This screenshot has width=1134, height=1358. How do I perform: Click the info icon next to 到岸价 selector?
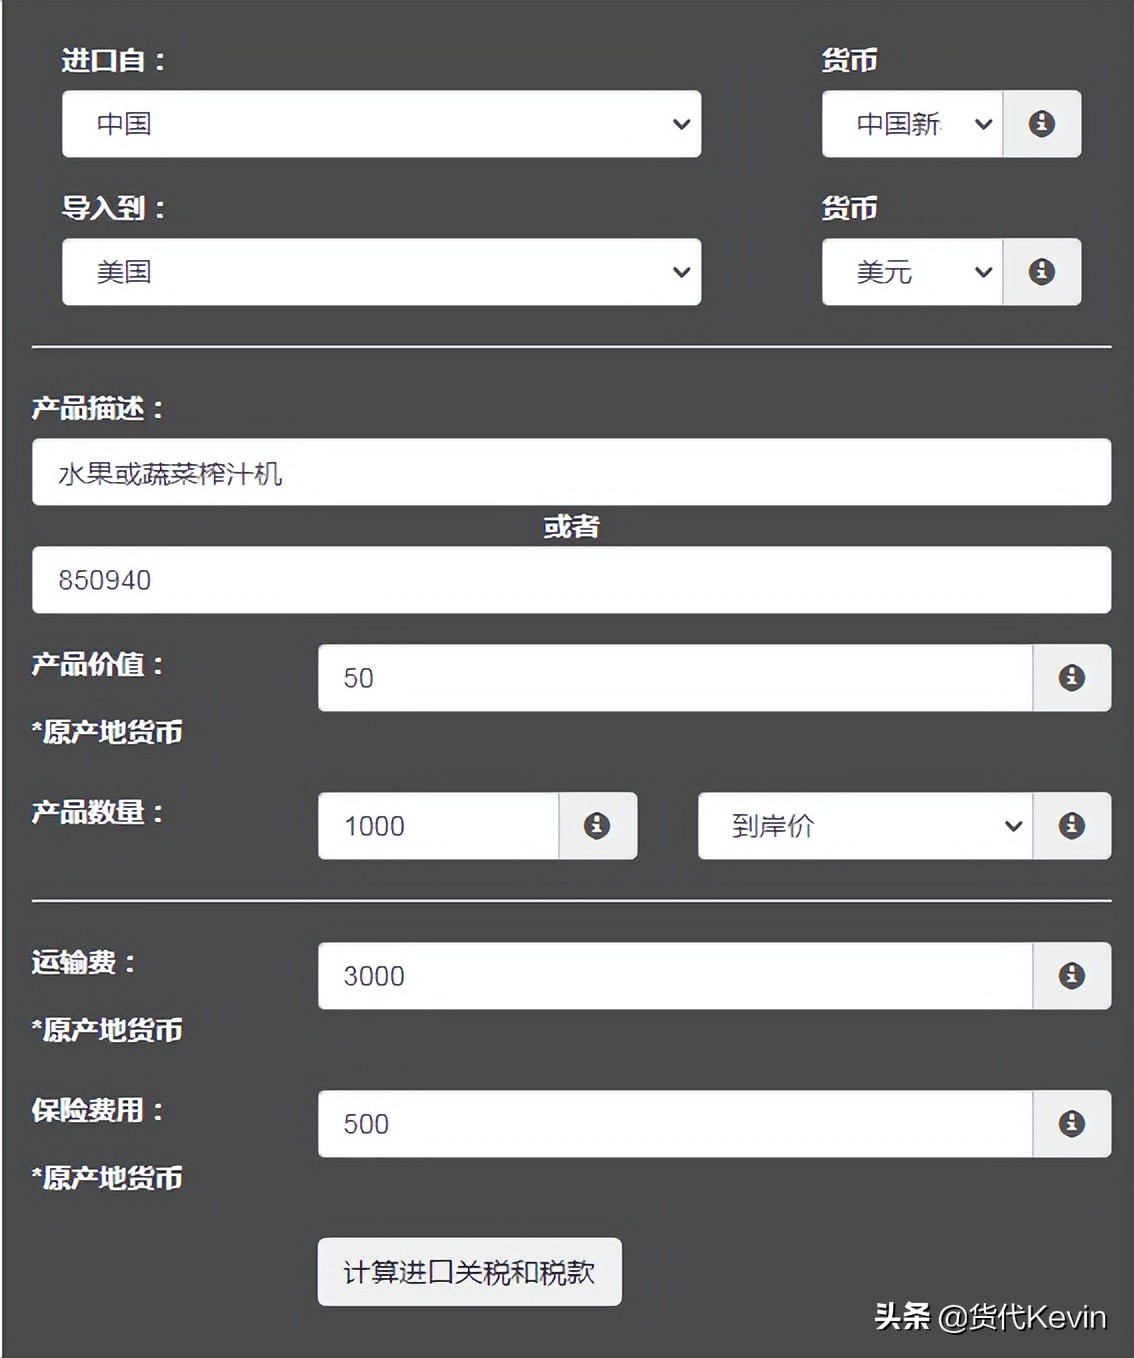(1071, 826)
